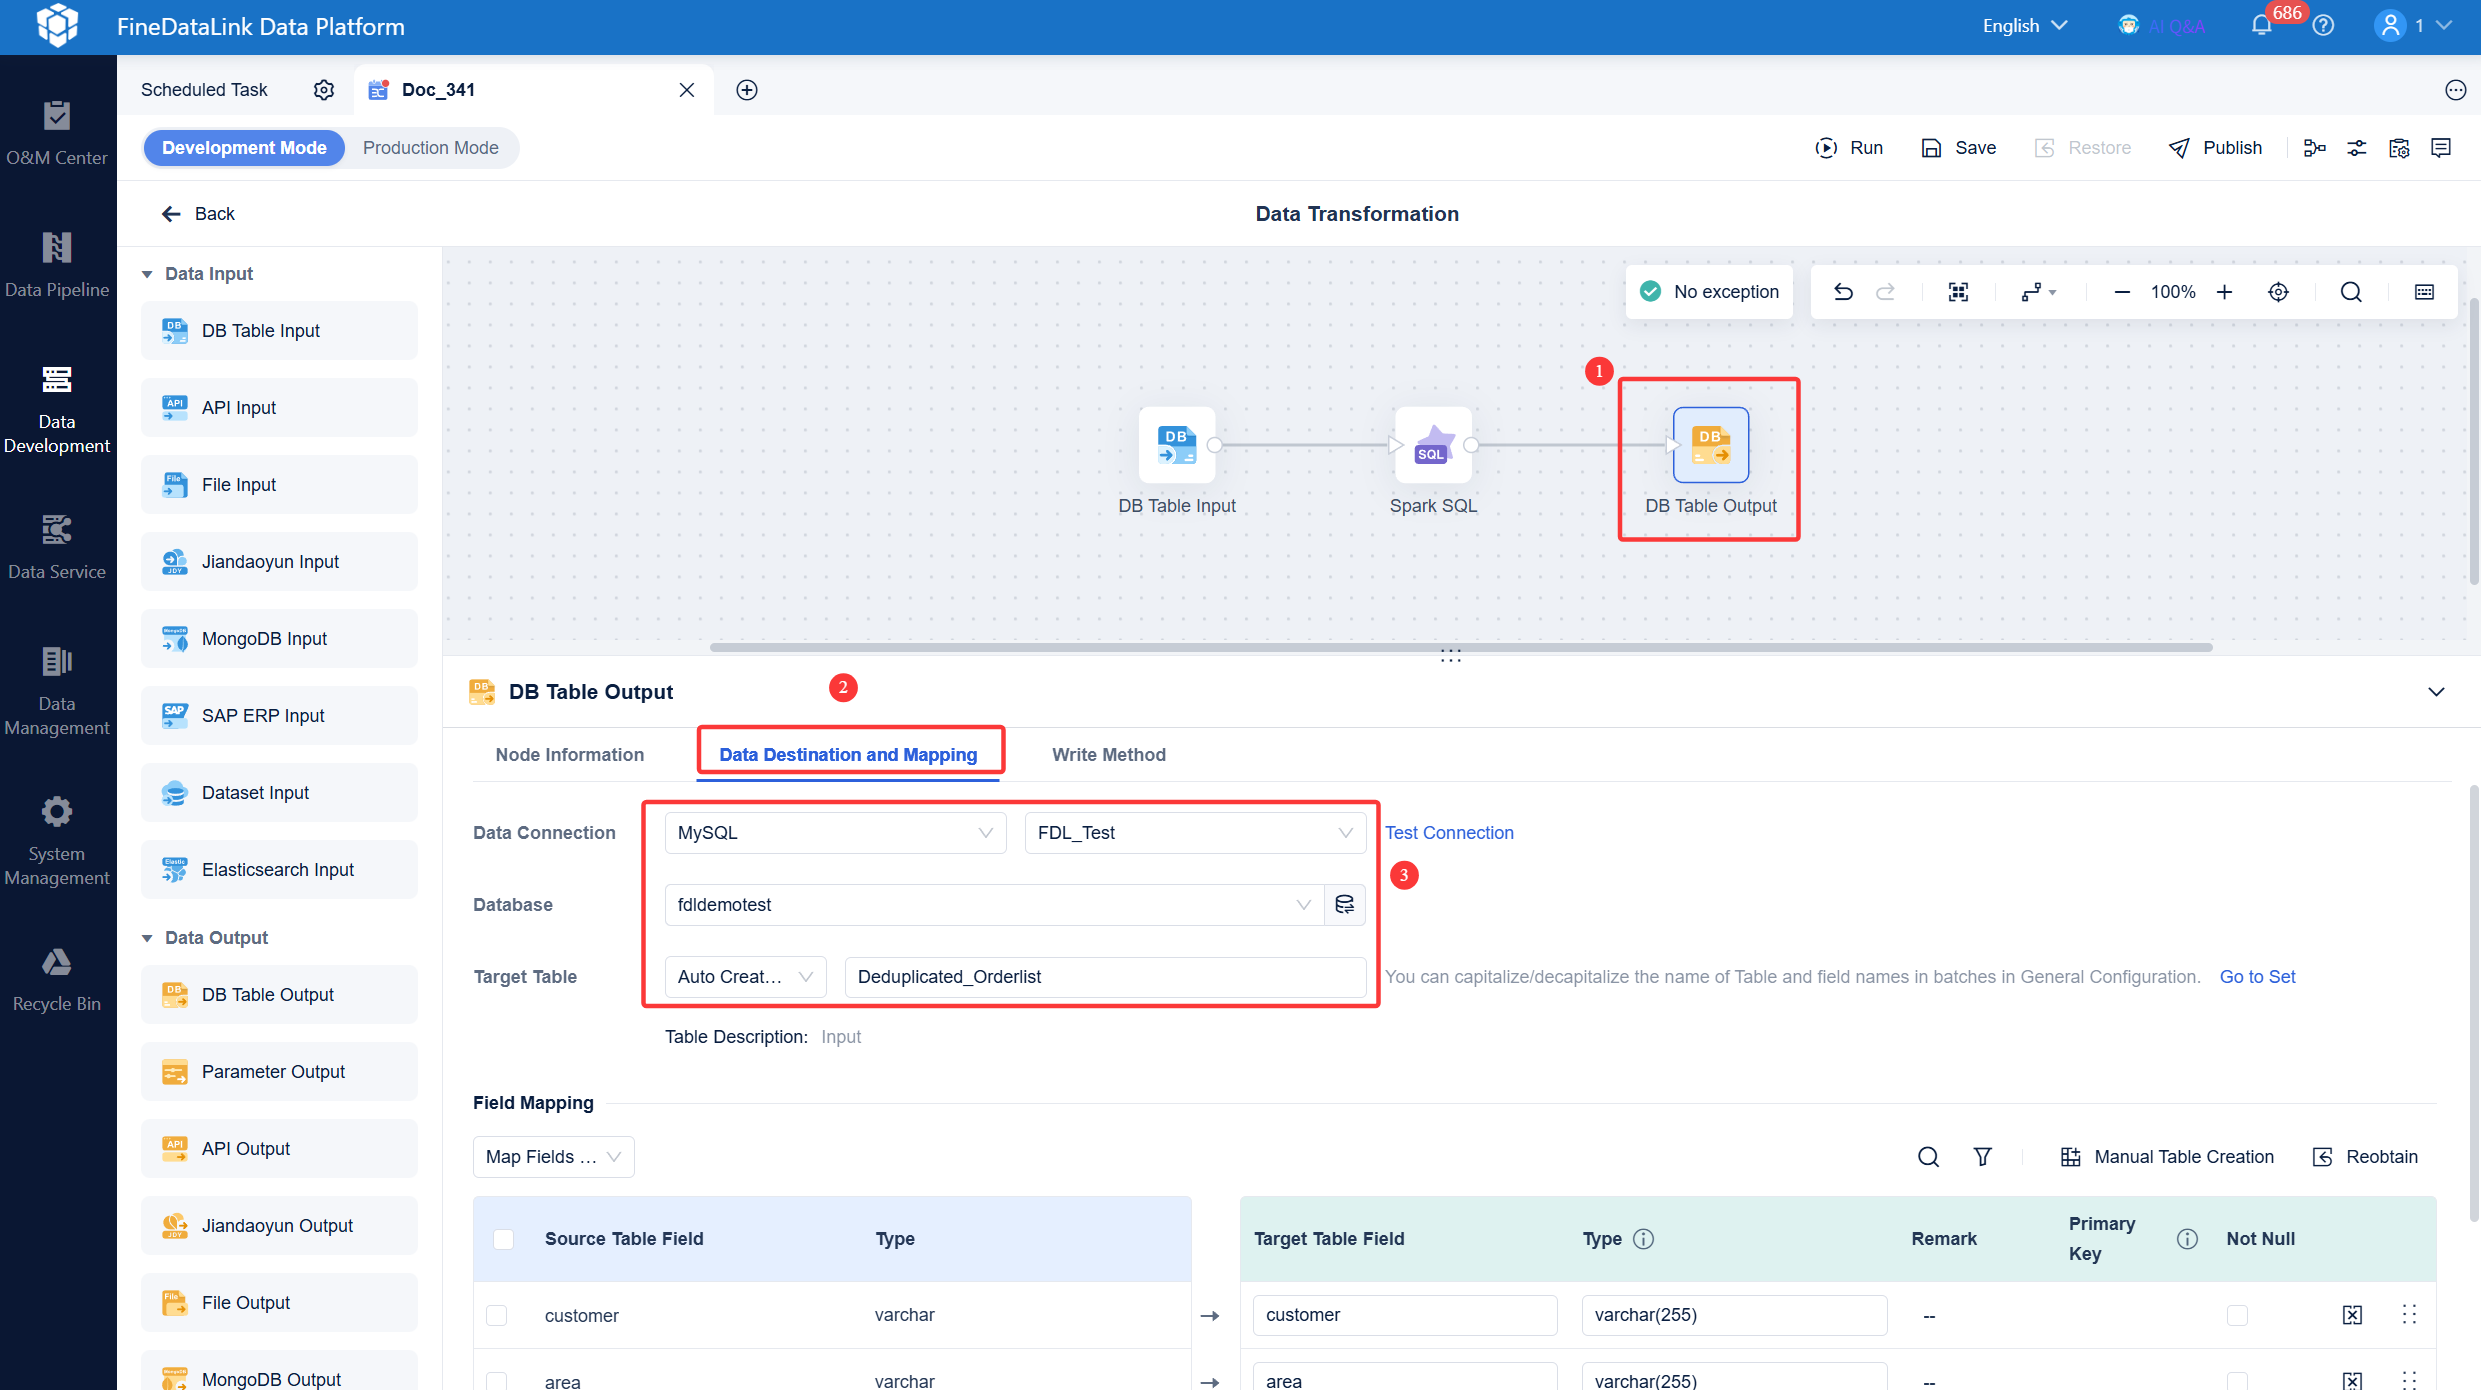2481x1390 pixels.
Task: Collapse the Data Input tree section
Action: pyautogui.click(x=147, y=274)
